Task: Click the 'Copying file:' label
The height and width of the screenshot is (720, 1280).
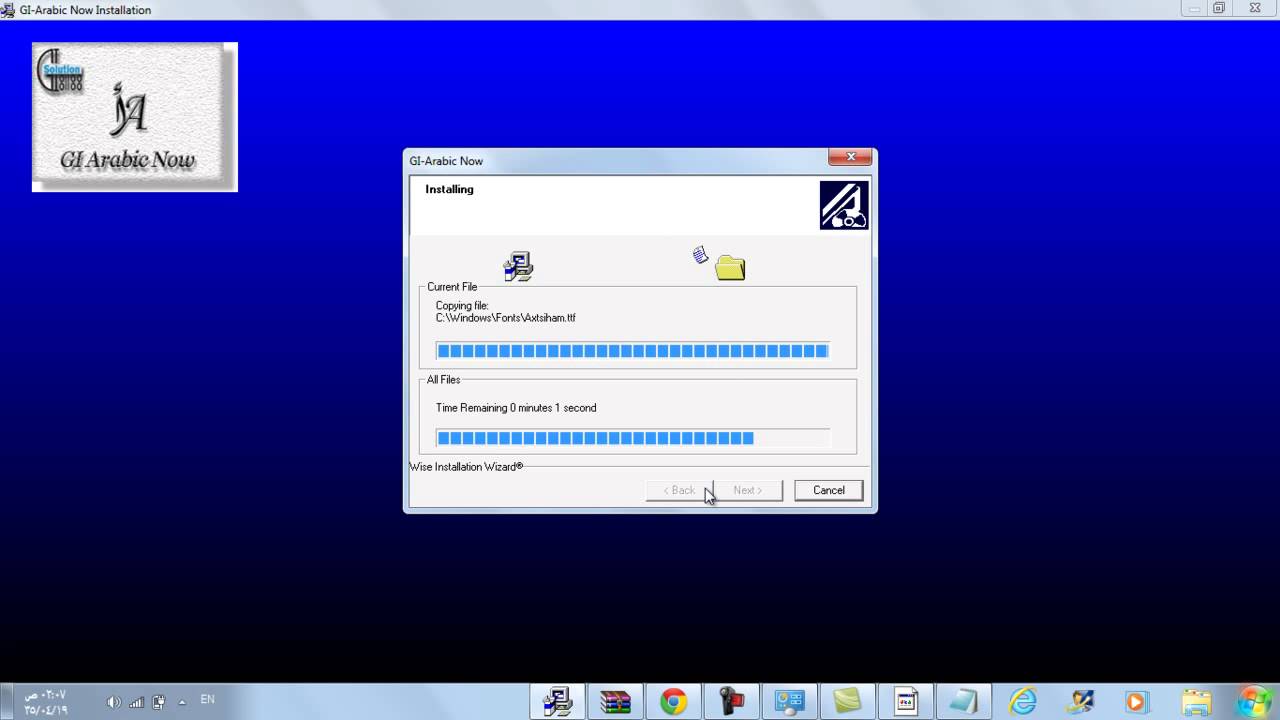Action: click(462, 306)
